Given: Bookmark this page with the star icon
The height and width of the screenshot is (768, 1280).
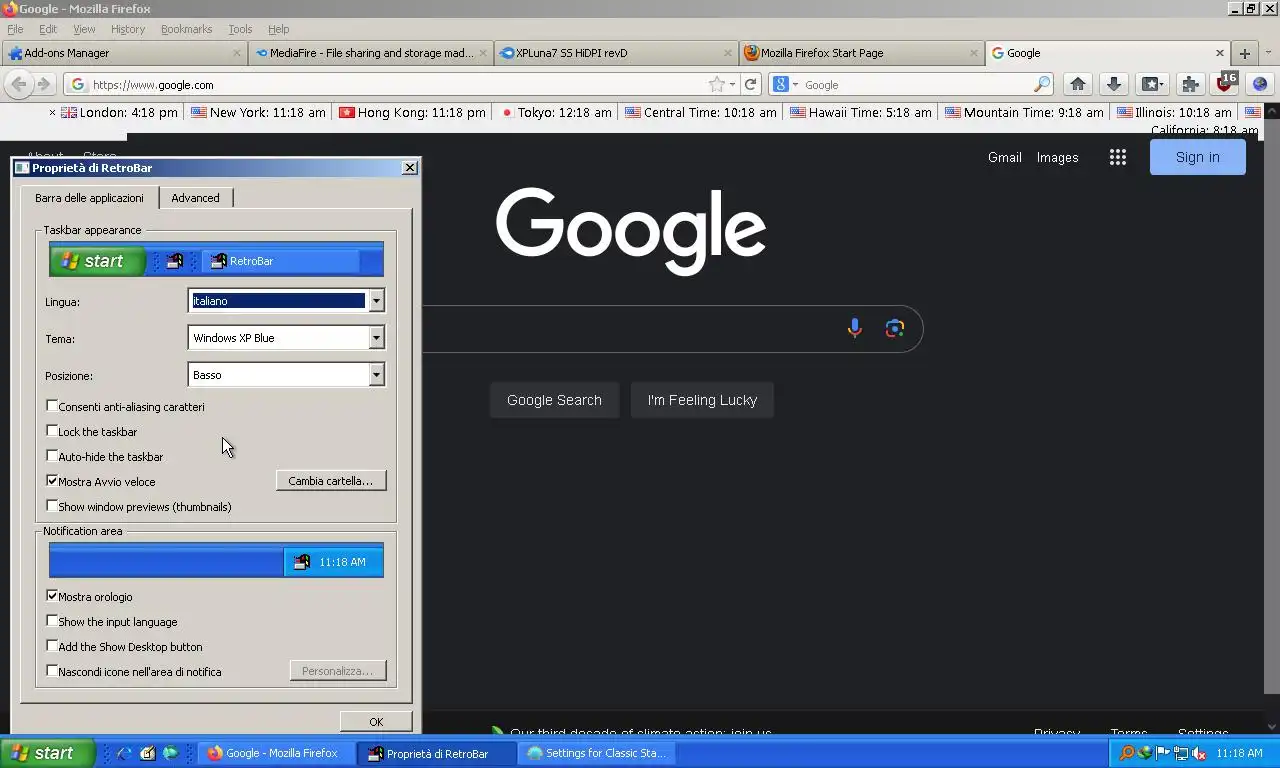Looking at the screenshot, I should click(x=716, y=85).
